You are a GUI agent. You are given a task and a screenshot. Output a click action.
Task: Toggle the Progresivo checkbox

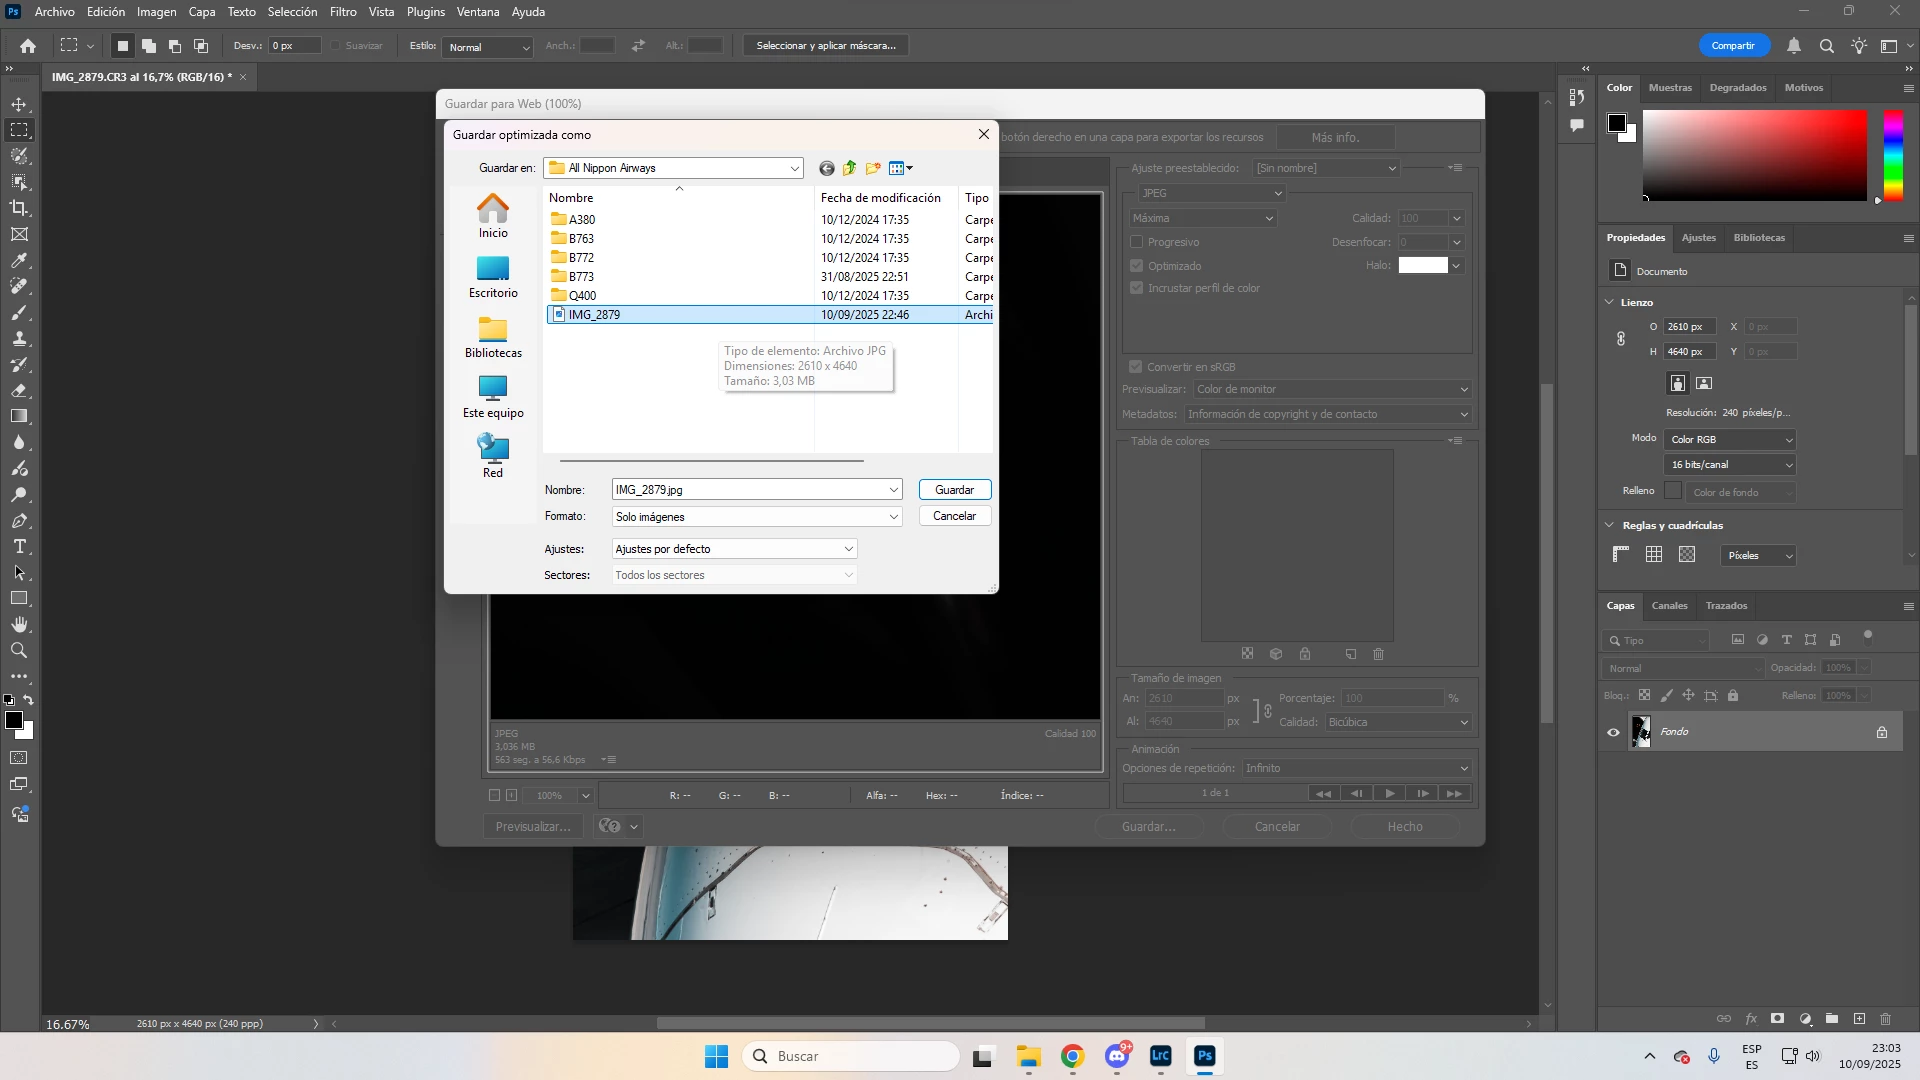coord(1136,242)
